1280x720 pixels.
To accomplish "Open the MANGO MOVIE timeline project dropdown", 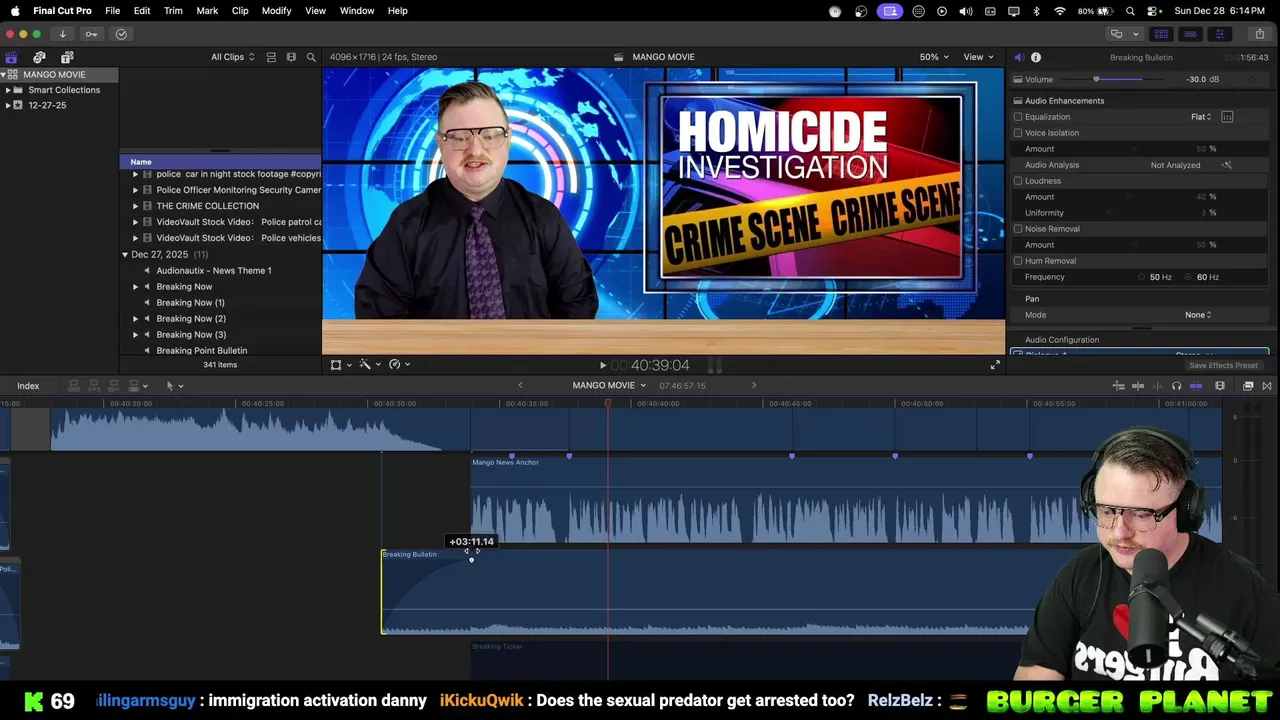I will point(609,386).
